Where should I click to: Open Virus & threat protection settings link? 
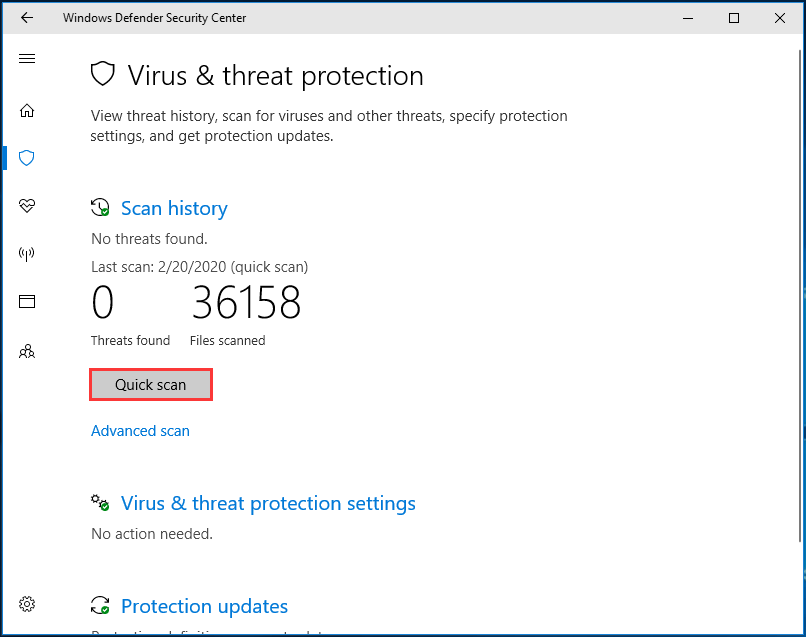[268, 503]
